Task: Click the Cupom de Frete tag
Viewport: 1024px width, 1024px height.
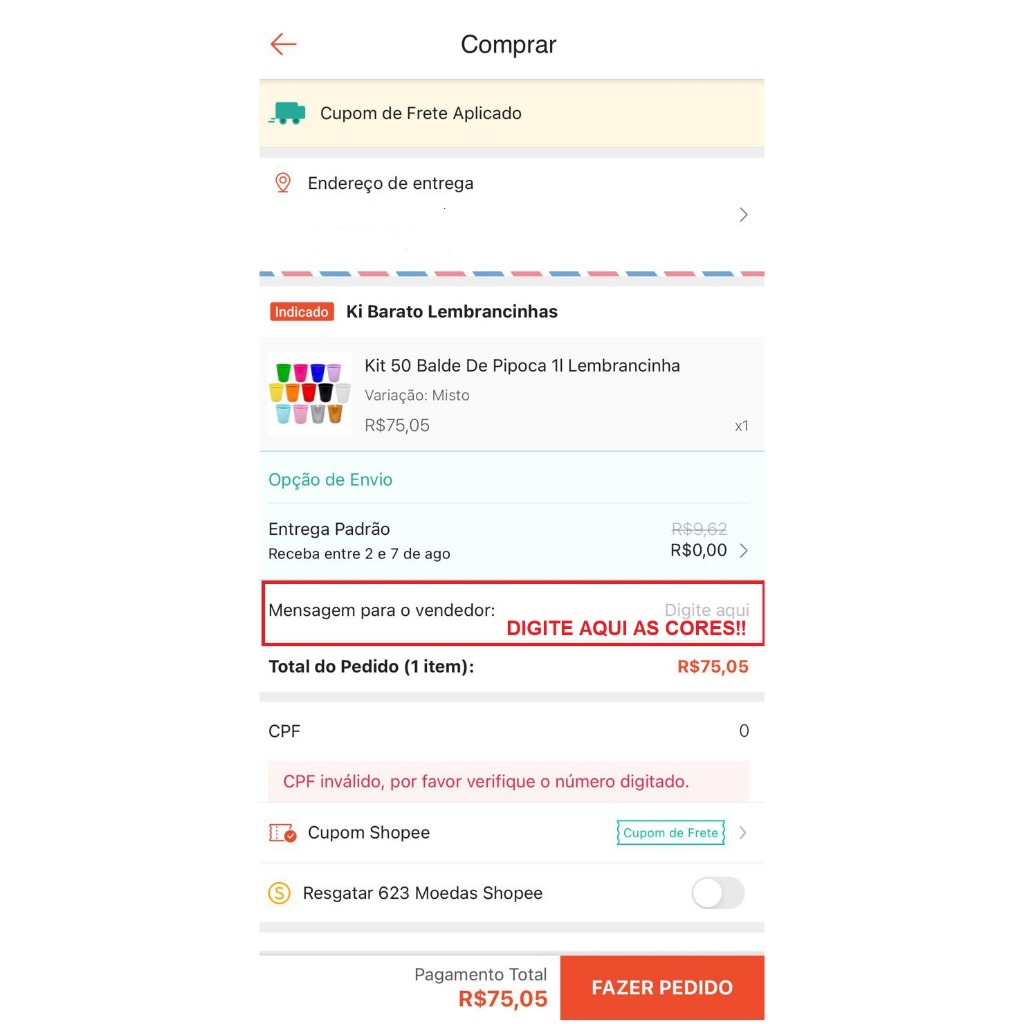Action: tap(671, 833)
